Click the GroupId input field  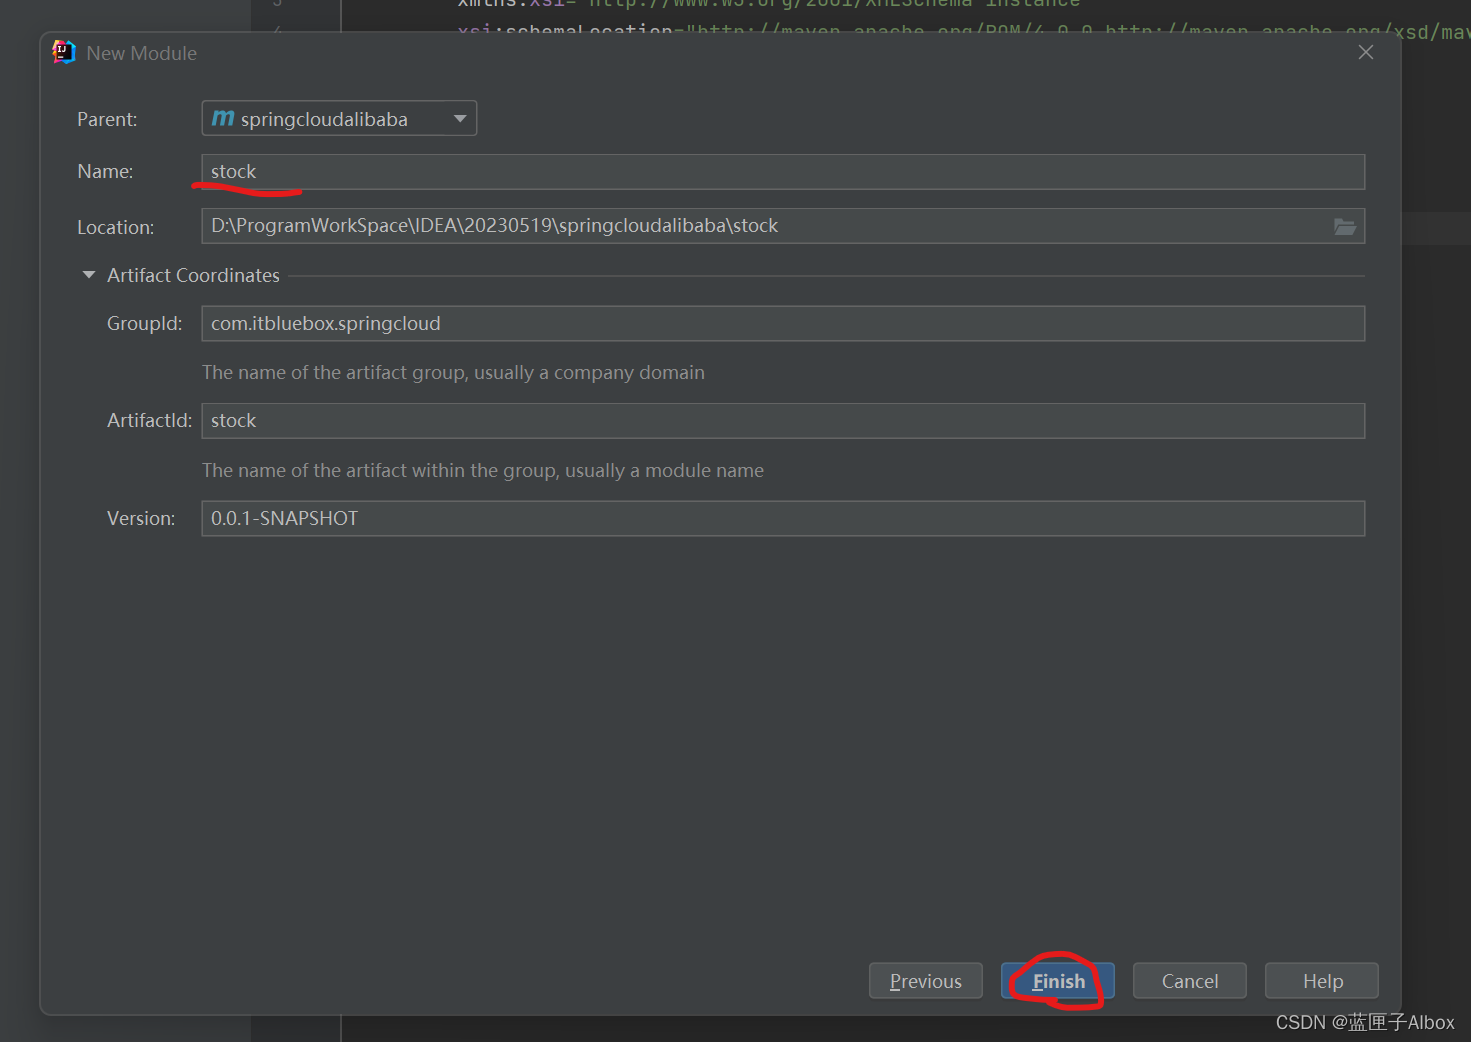pos(783,324)
